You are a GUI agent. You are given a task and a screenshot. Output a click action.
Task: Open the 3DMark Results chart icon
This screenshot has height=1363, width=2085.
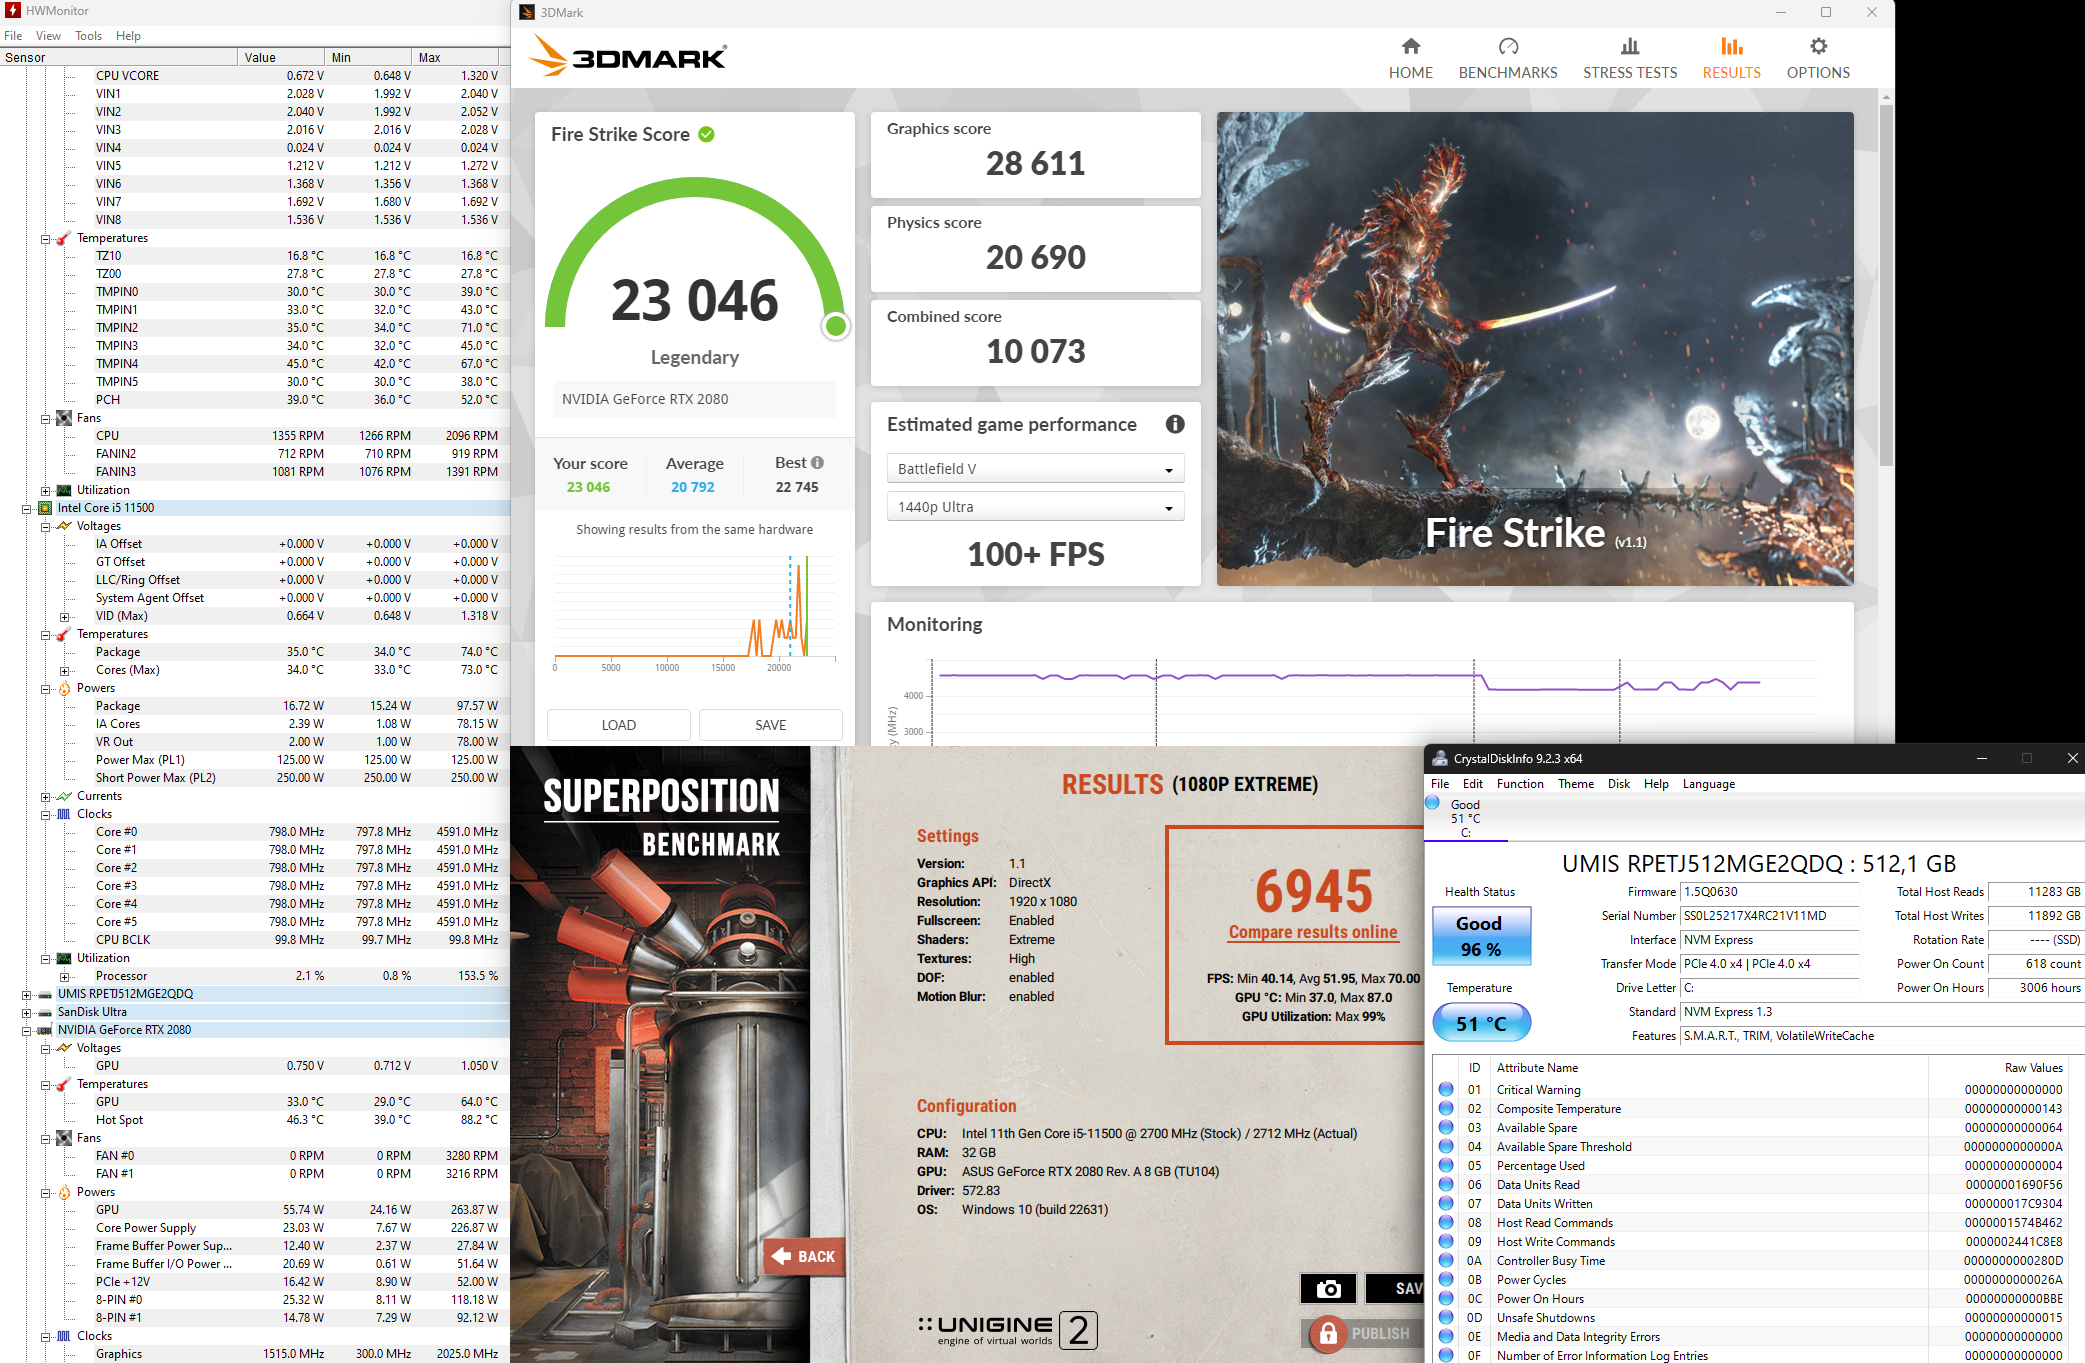[1731, 46]
